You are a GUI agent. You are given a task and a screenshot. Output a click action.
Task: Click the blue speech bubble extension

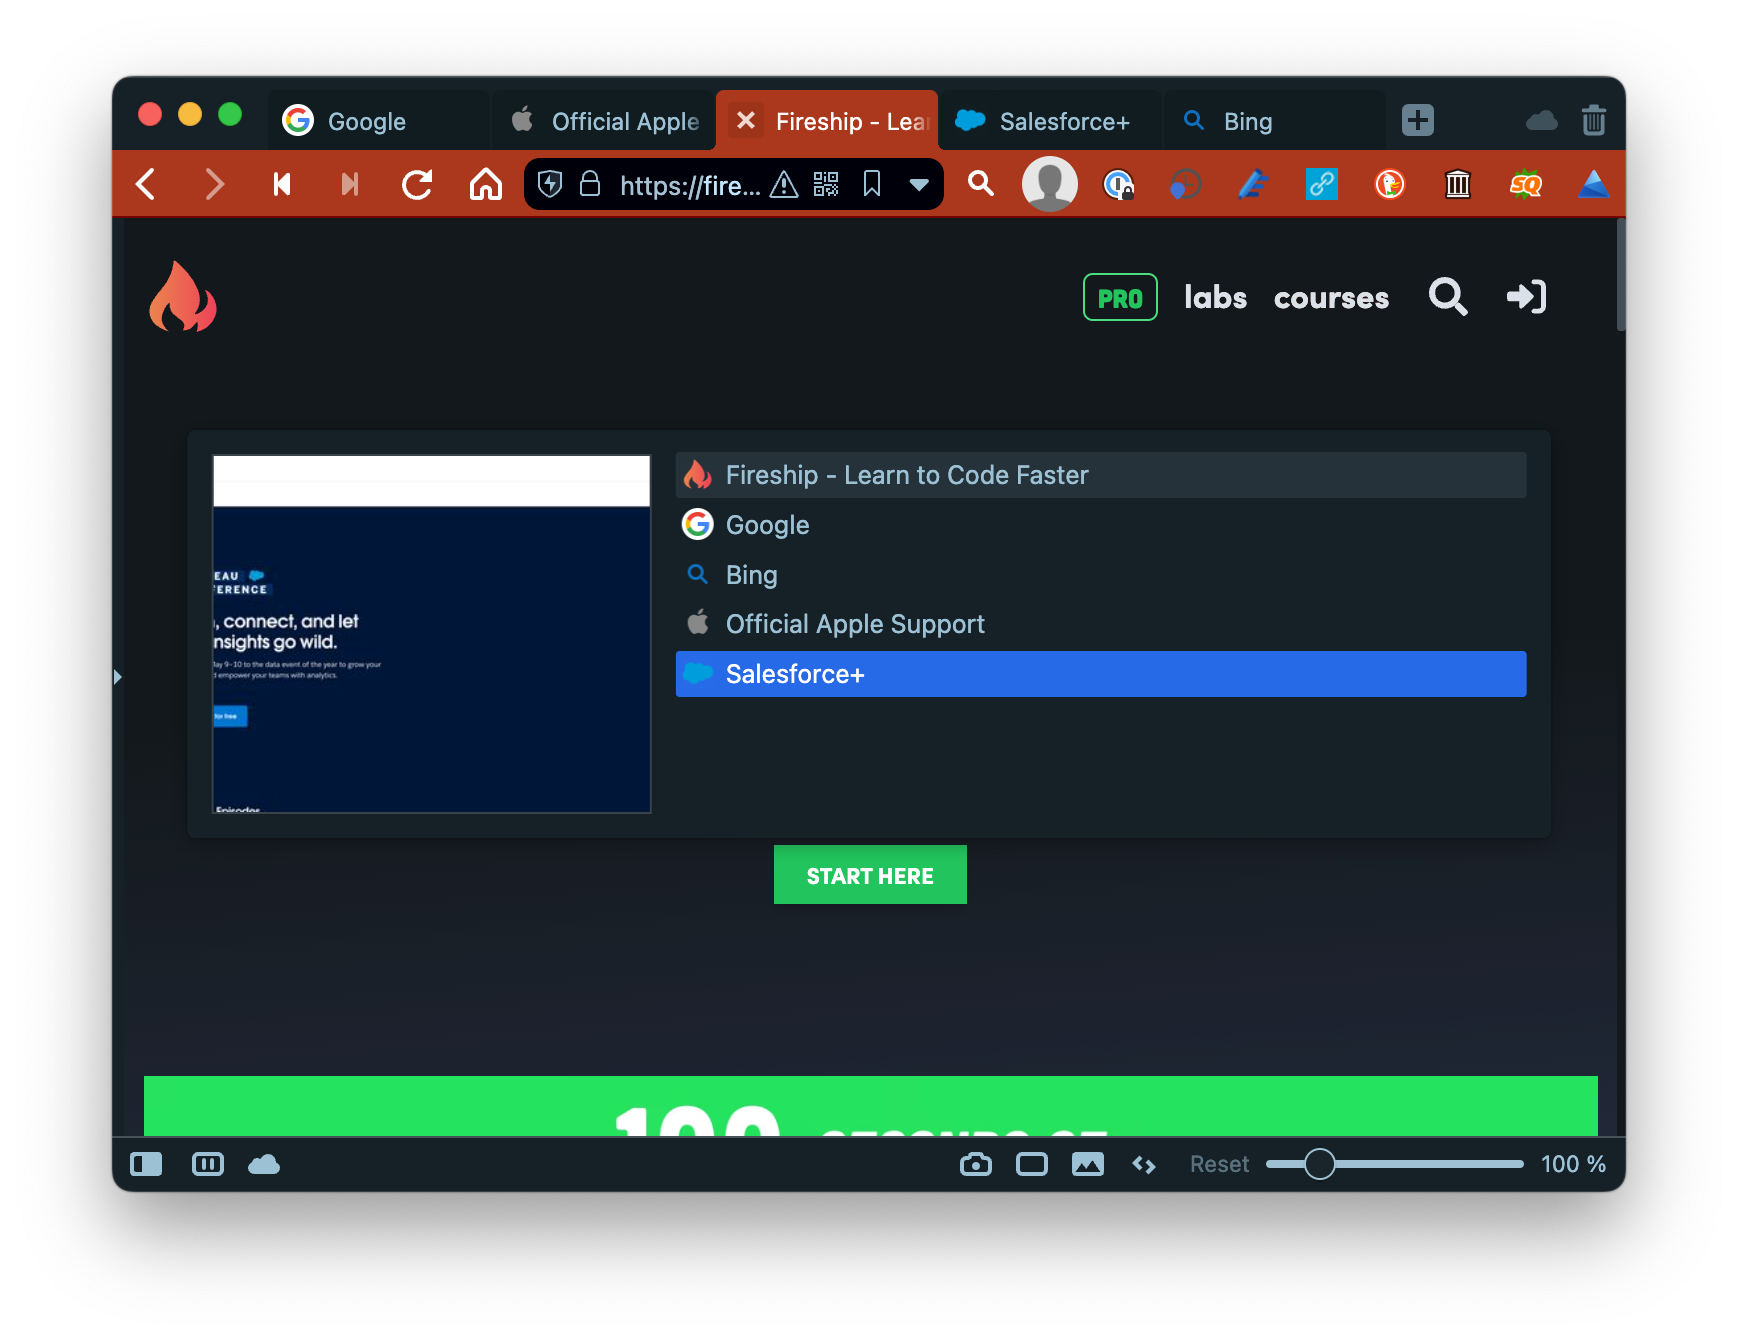1185,184
